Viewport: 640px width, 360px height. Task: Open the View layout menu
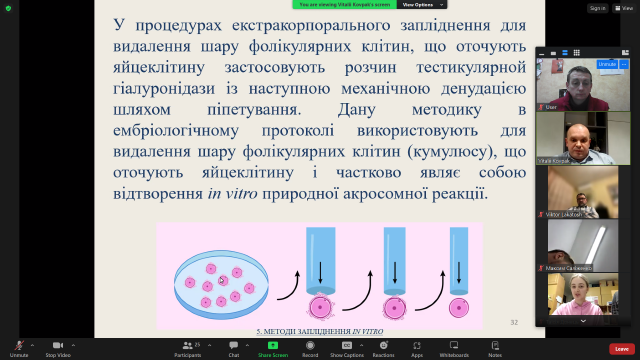pos(624,8)
